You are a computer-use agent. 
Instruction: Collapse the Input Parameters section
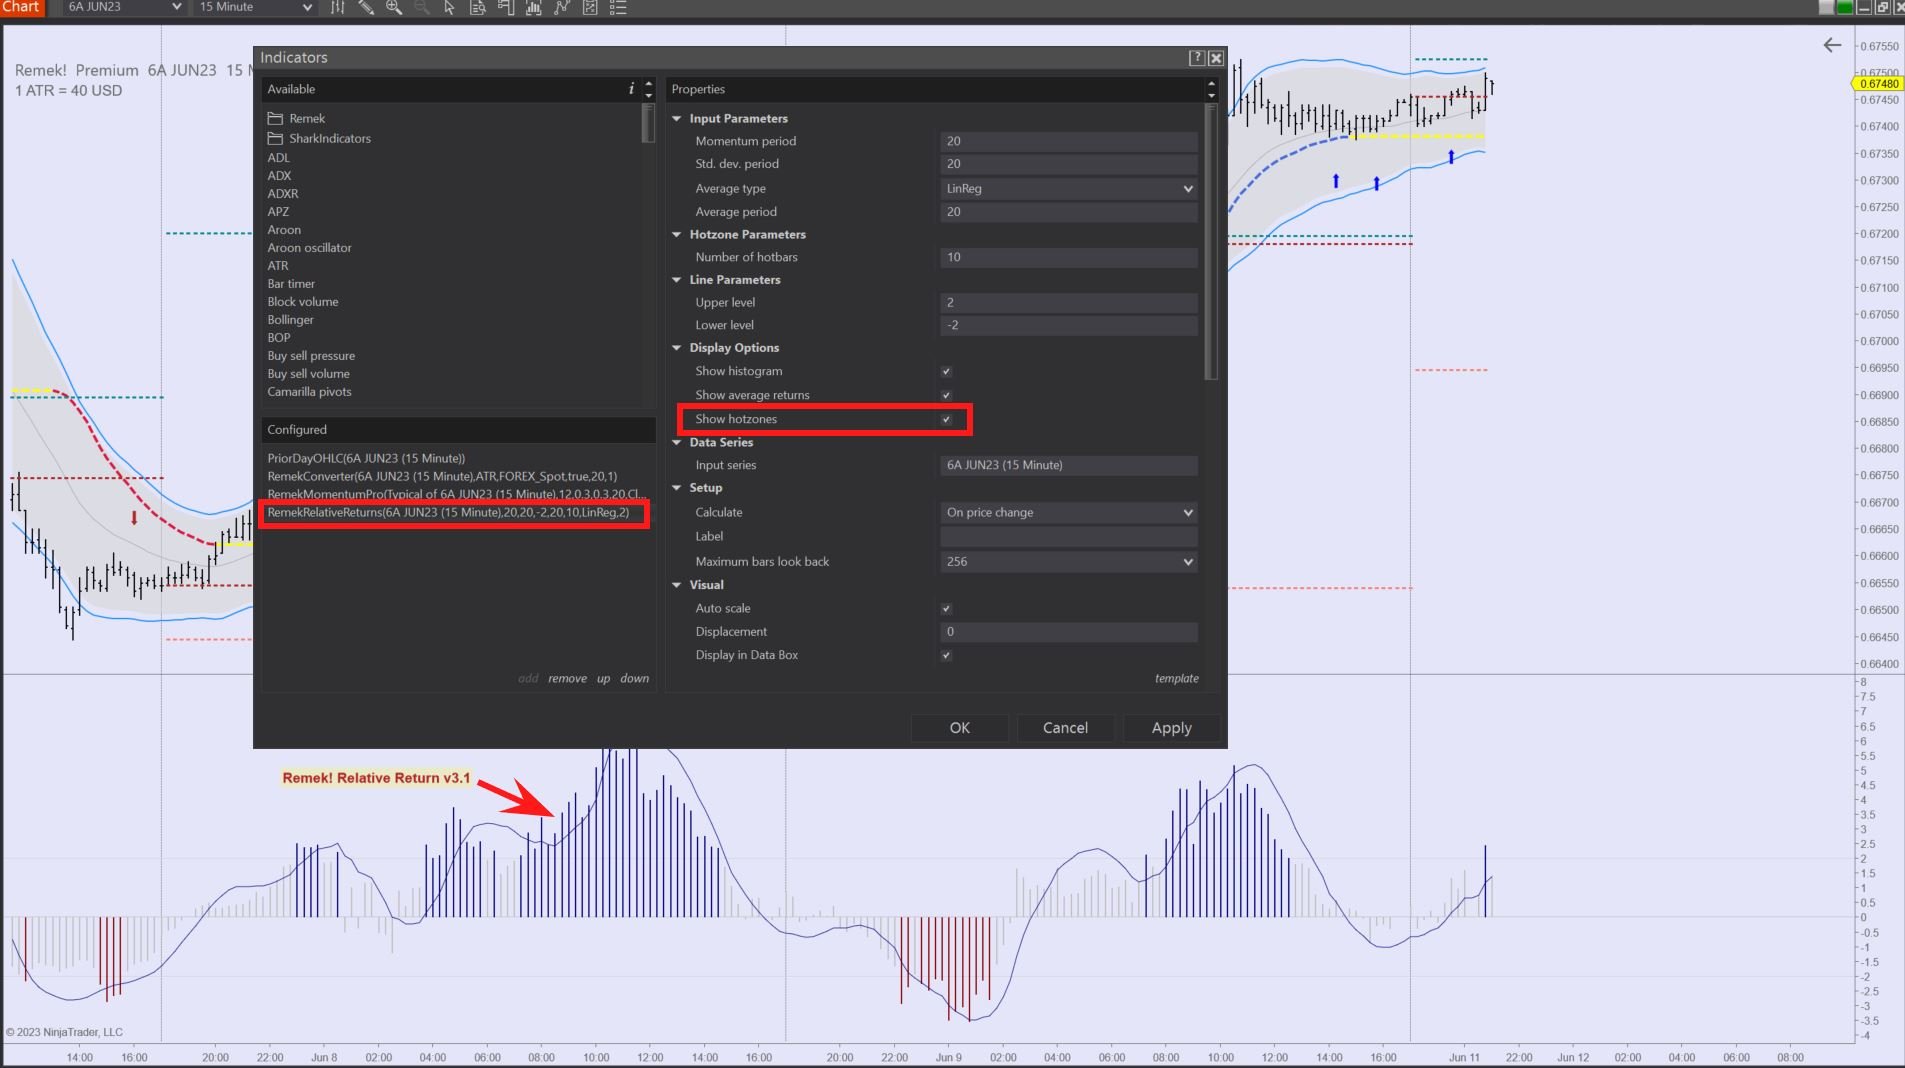tap(677, 118)
